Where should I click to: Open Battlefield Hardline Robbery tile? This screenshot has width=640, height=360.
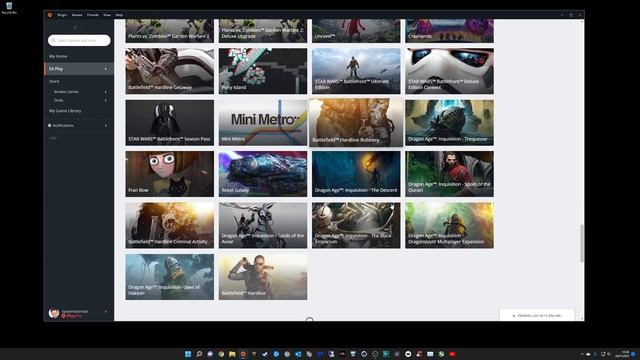(356, 122)
